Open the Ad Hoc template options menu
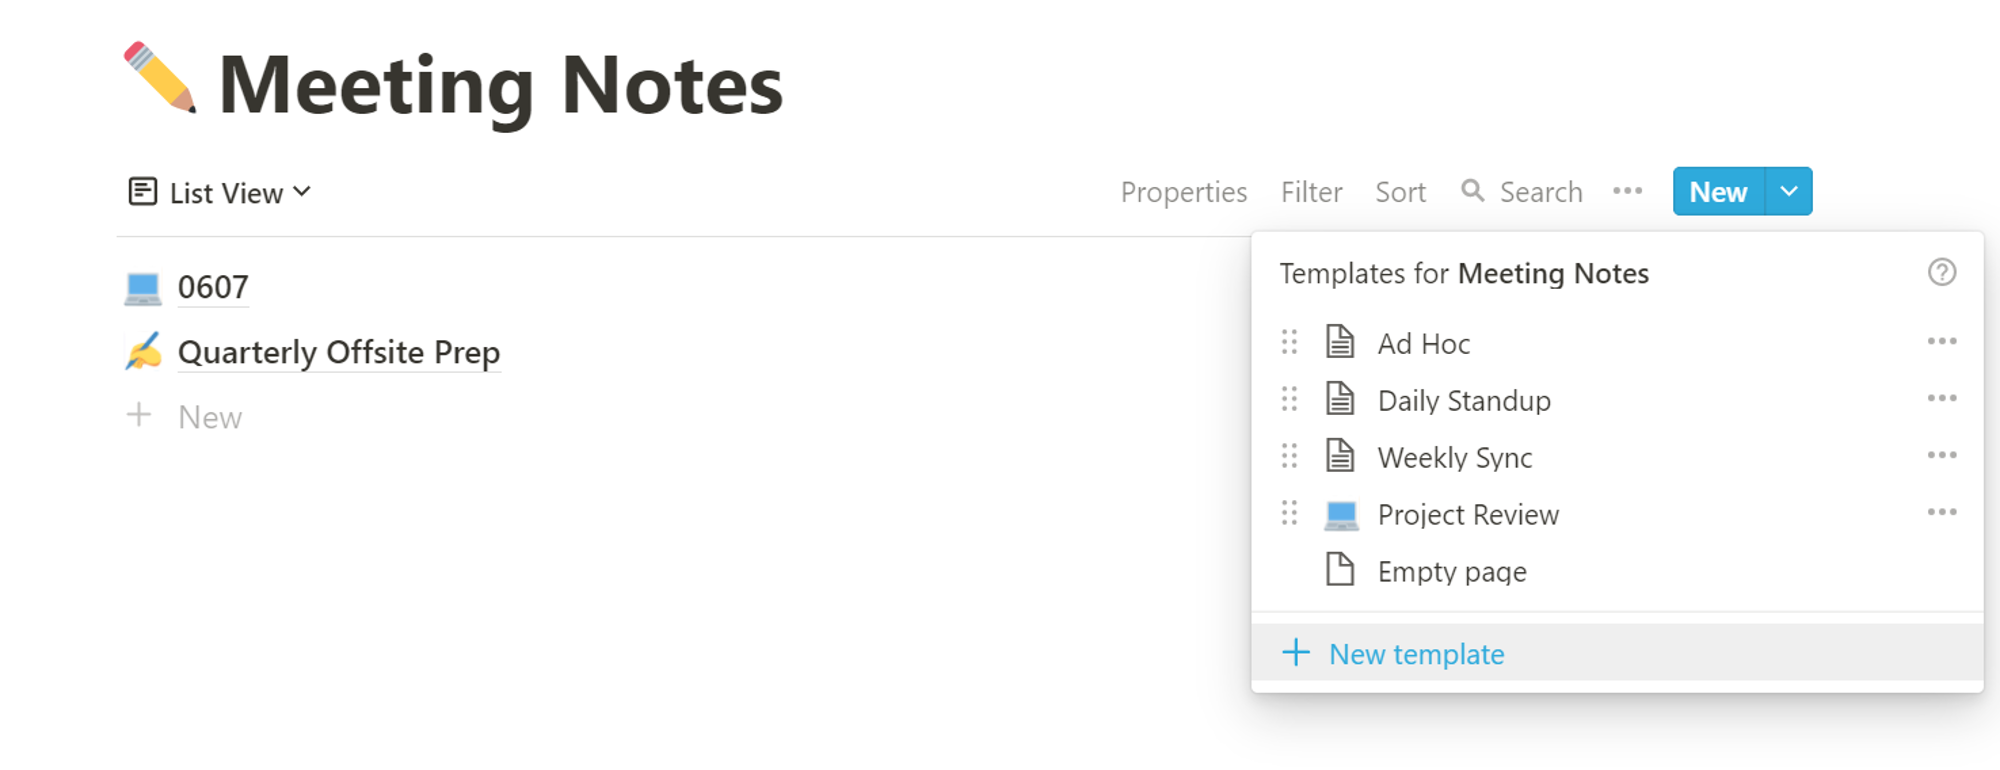The image size is (2000, 770). [1941, 342]
